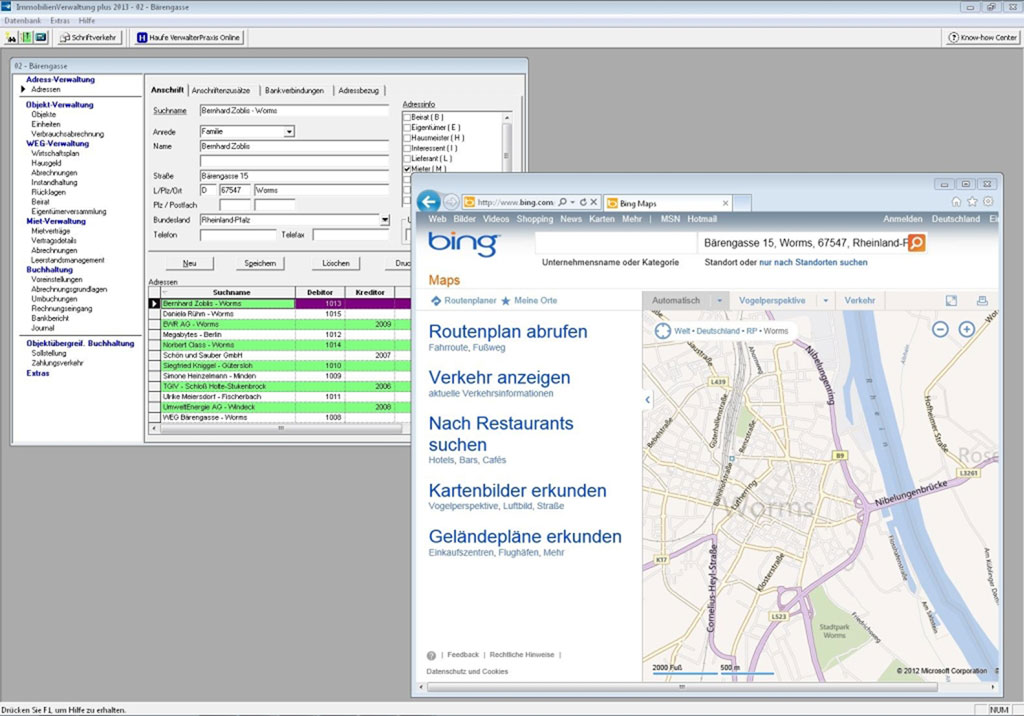Stop loading with the address bar X
1024x716 pixels.
coord(594,203)
